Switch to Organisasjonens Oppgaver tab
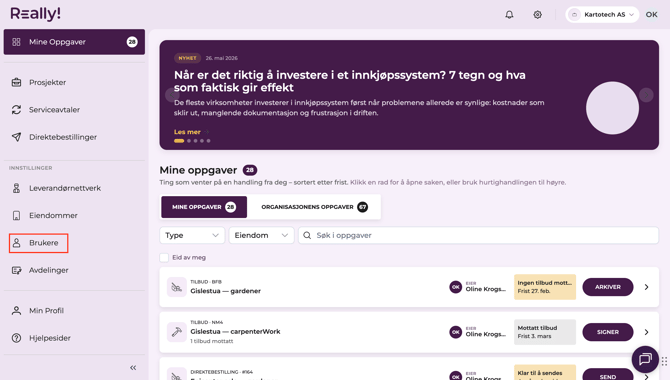 [314, 207]
